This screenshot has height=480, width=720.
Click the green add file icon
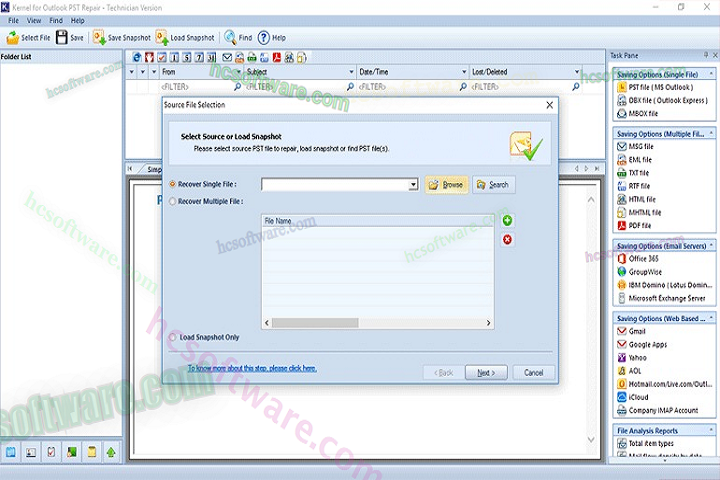(507, 220)
